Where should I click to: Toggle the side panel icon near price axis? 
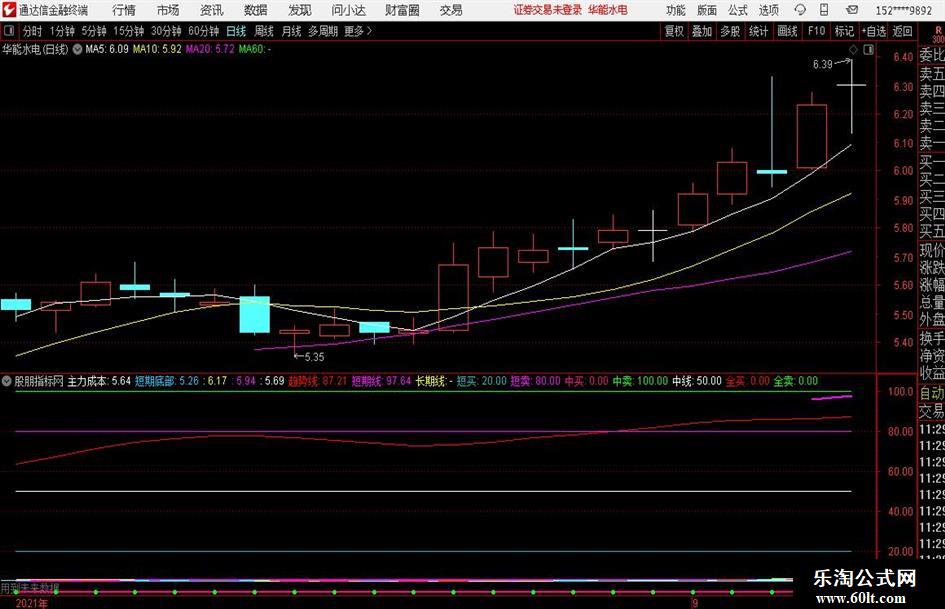coord(868,49)
